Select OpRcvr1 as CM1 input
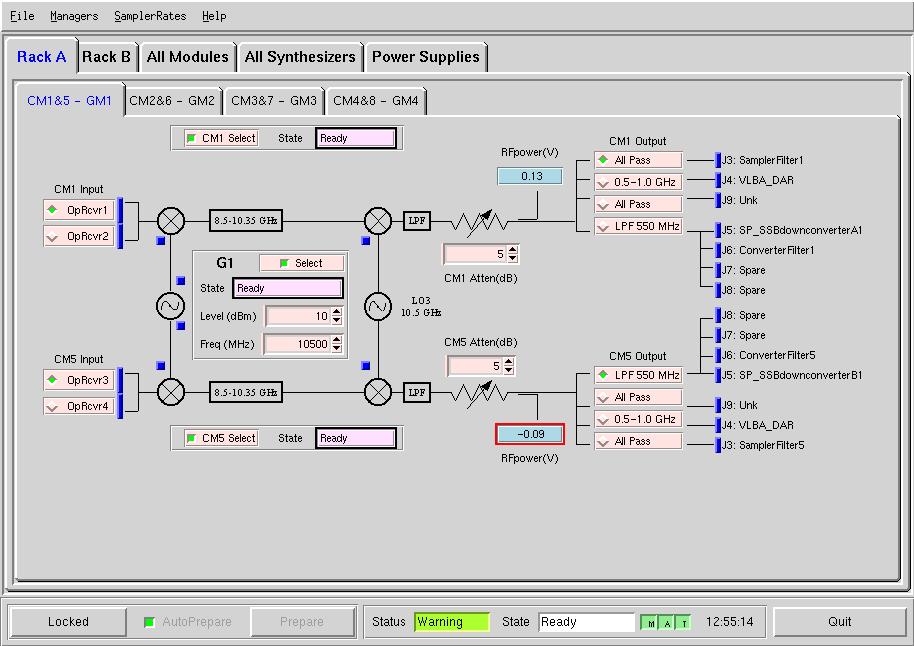Image resolution: width=914 pixels, height=646 pixels. 79,210
